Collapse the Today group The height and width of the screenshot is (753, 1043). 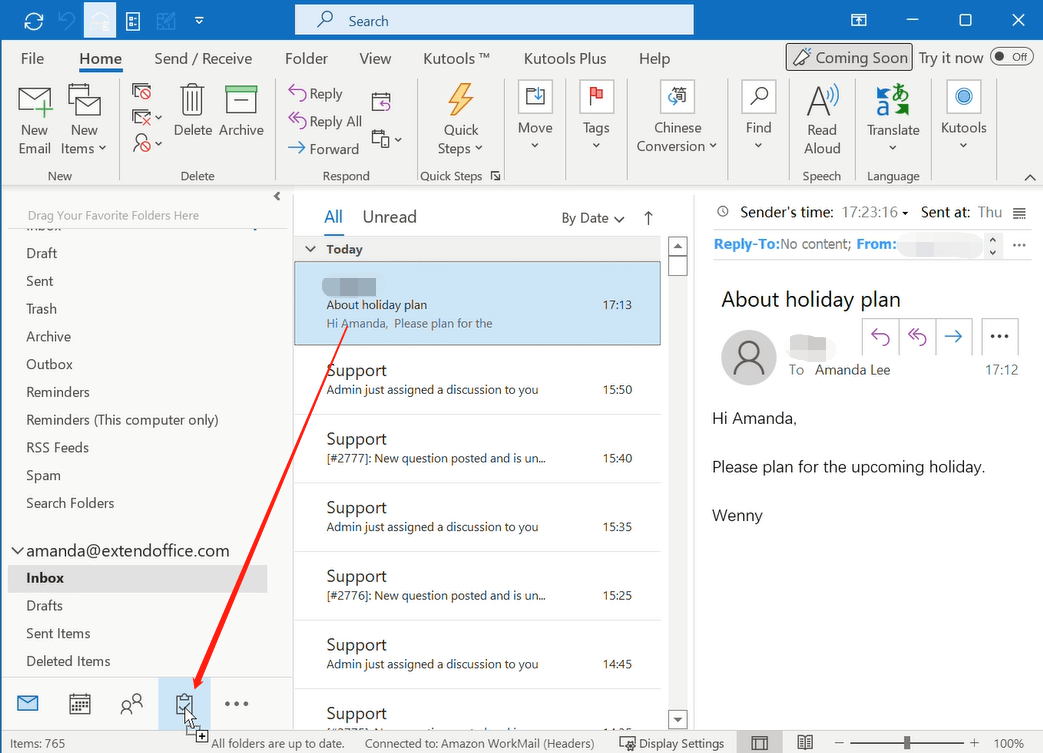[x=311, y=249]
